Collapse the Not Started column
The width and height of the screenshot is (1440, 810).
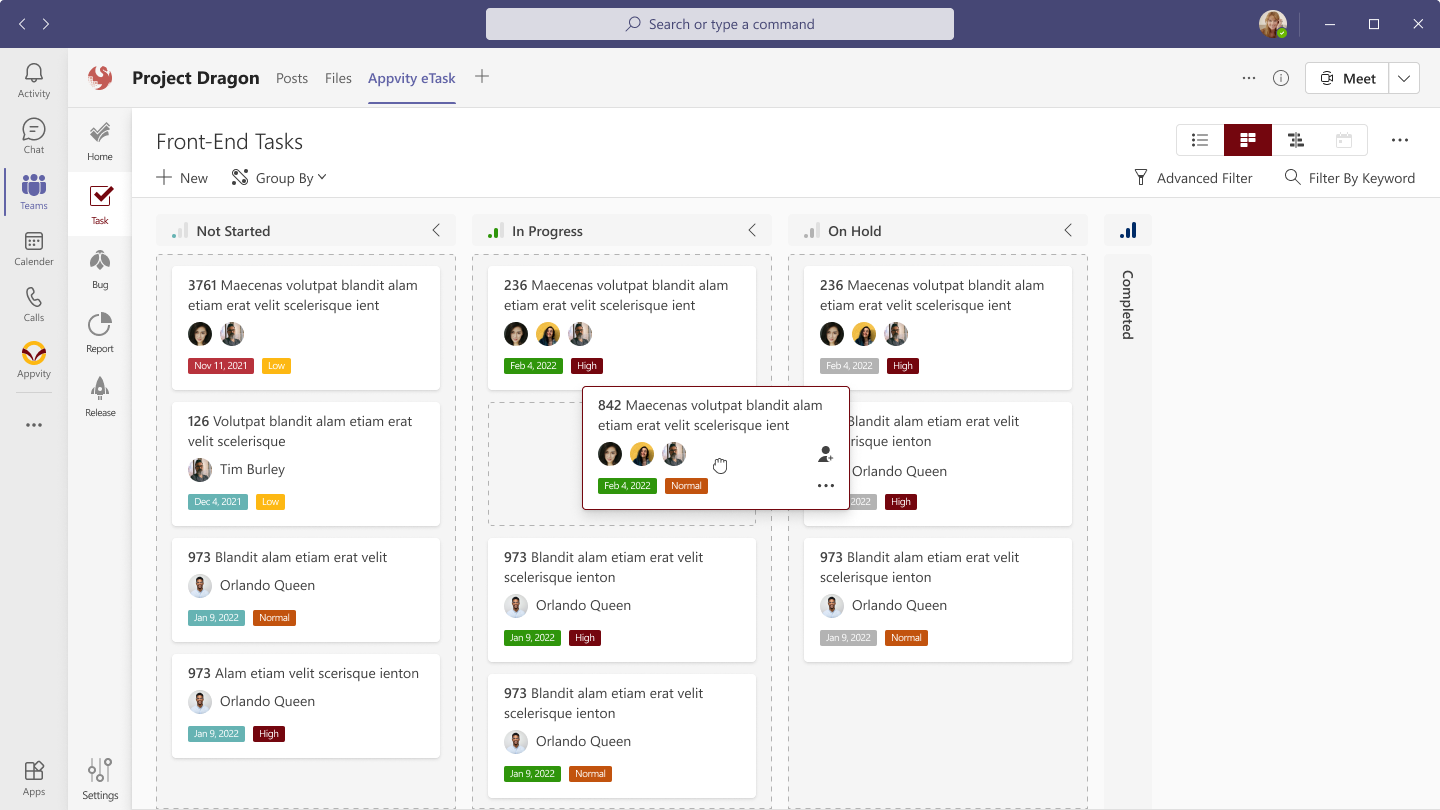click(436, 230)
